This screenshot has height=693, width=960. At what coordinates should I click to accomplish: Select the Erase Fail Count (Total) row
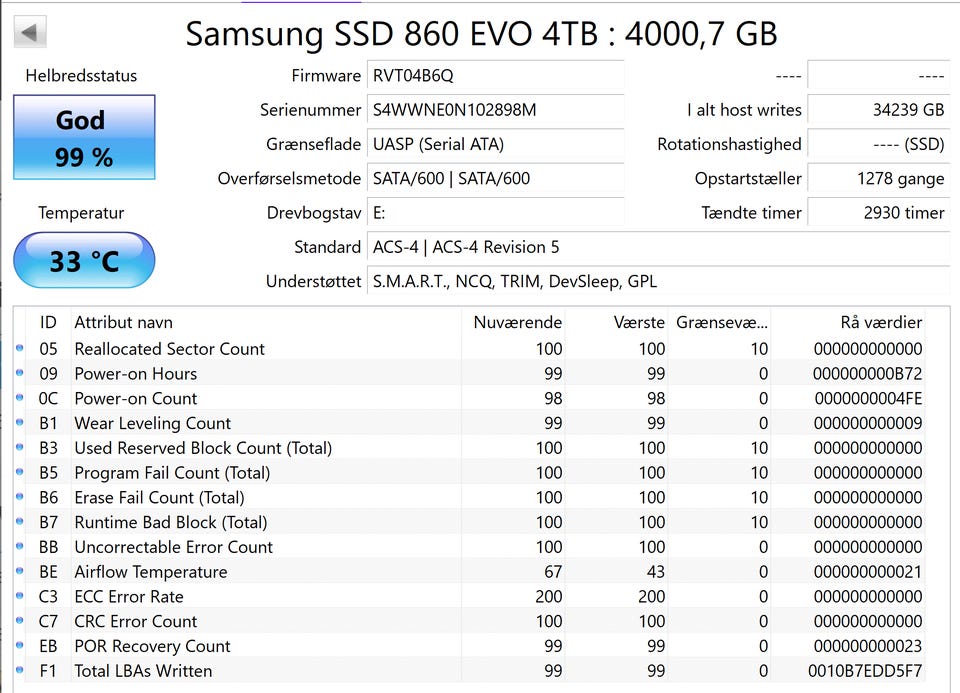click(x=470, y=498)
